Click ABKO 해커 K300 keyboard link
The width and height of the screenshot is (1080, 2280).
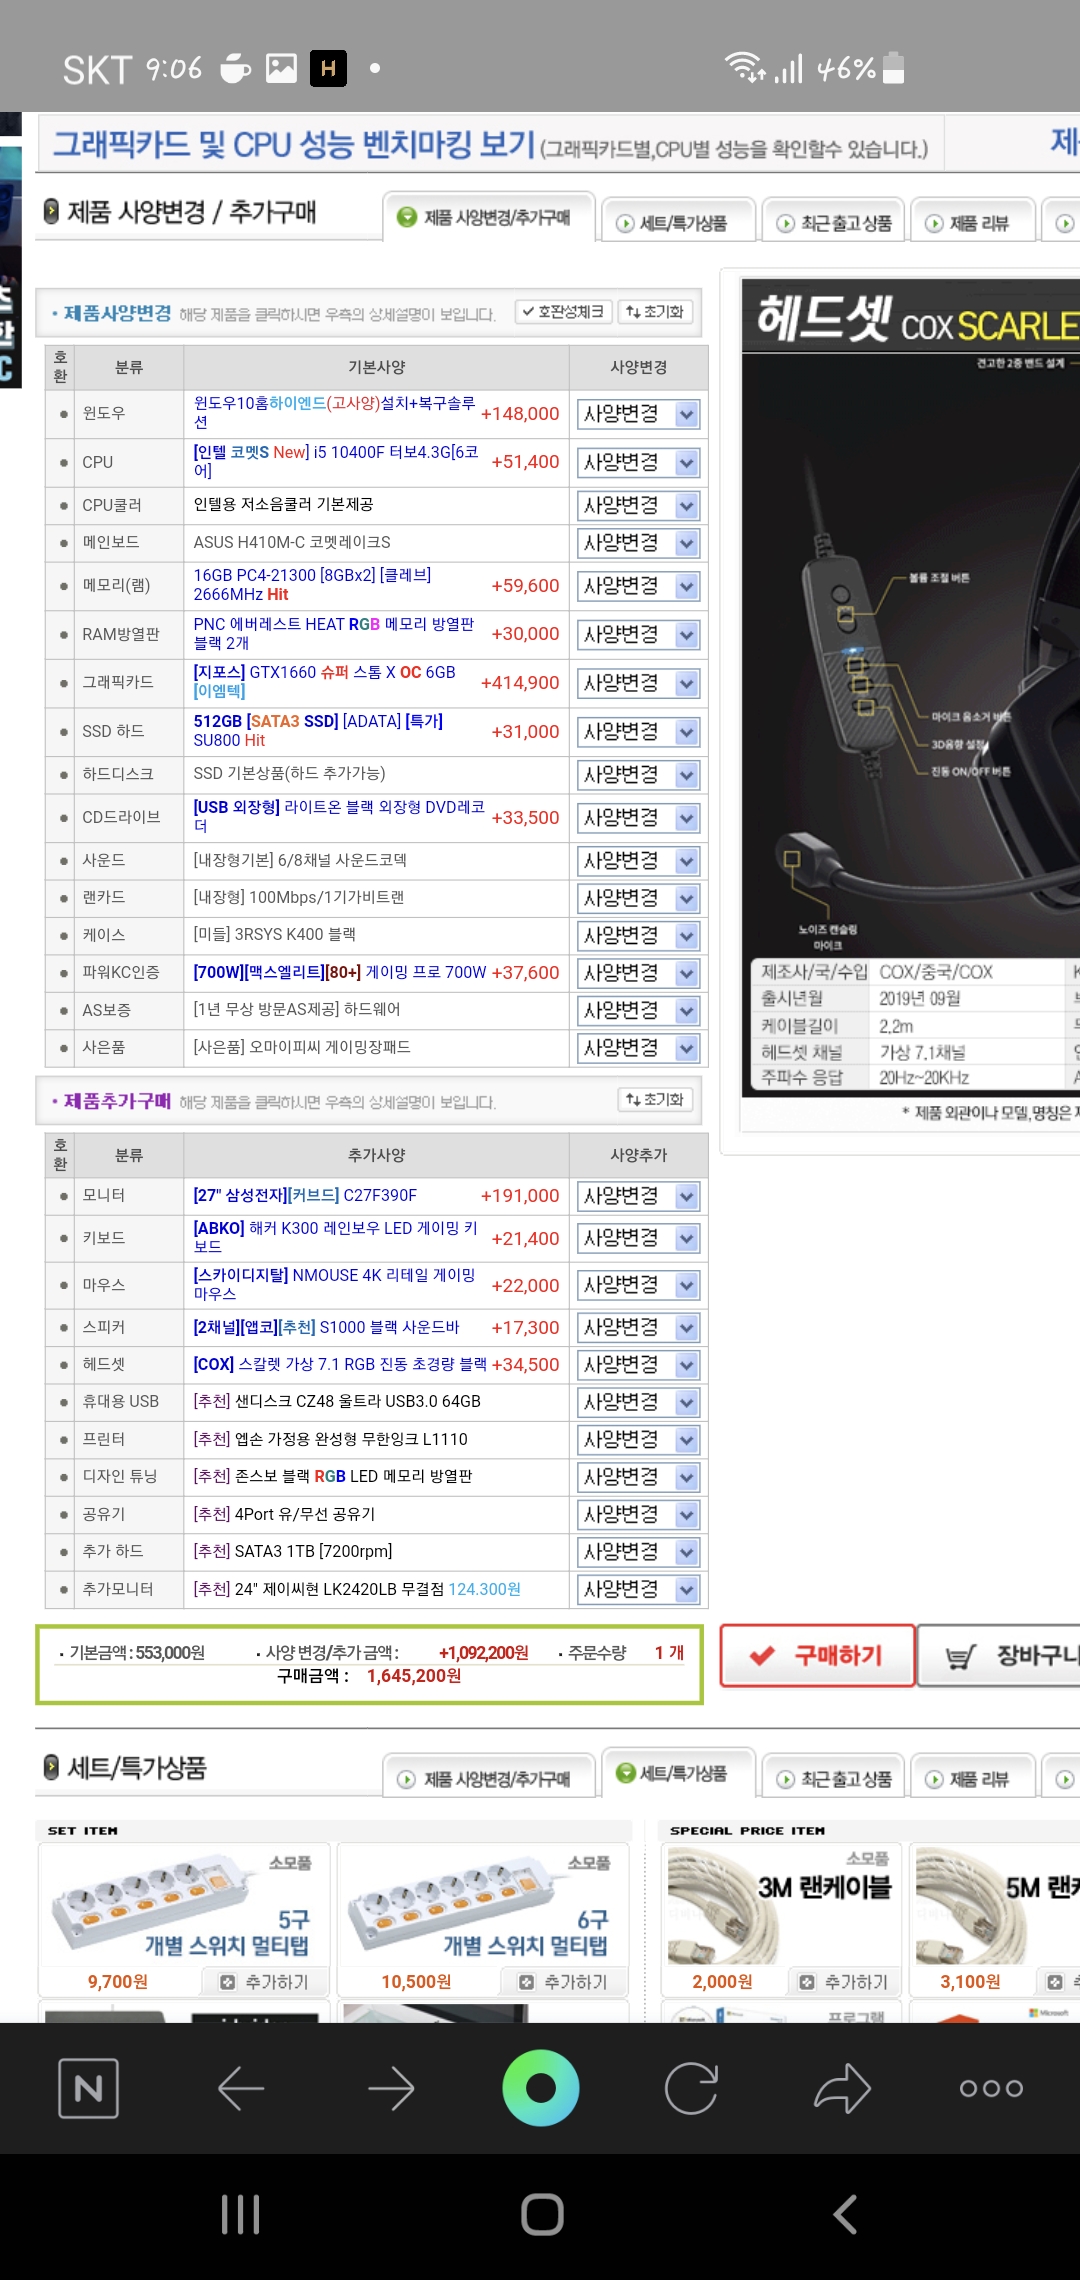click(335, 1237)
